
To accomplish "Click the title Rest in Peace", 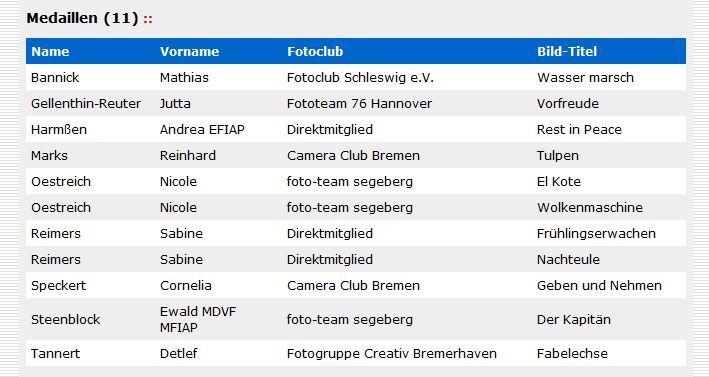I will point(579,130).
